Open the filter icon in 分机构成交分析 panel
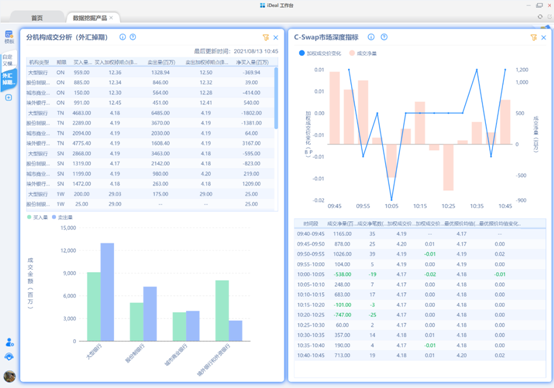This screenshot has height=388, width=554. (x=266, y=37)
